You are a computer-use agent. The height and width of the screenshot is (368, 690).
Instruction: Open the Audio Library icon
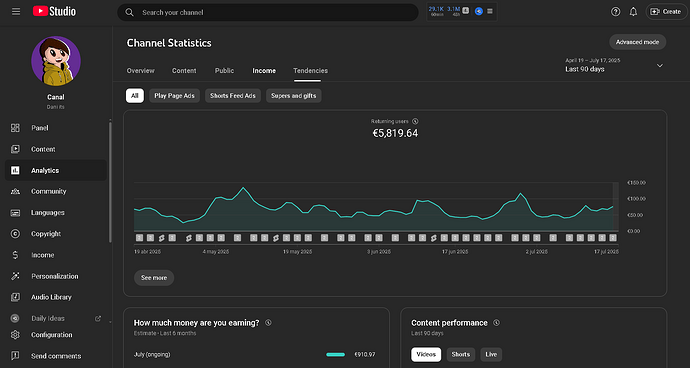click(15, 297)
